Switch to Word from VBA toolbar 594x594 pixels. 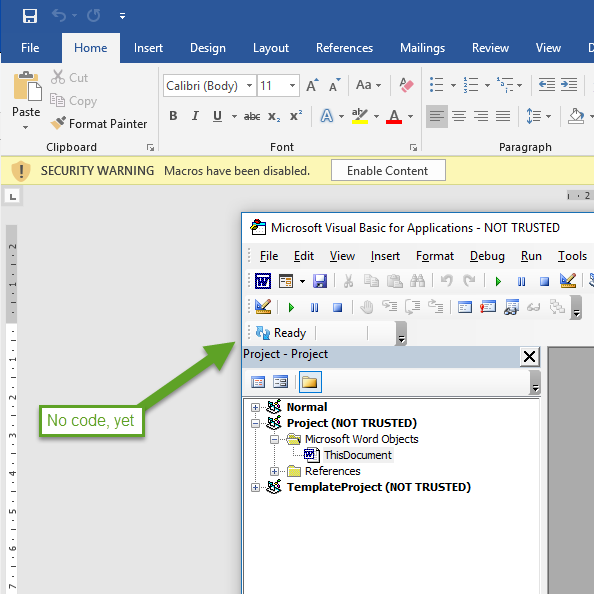pos(263,281)
